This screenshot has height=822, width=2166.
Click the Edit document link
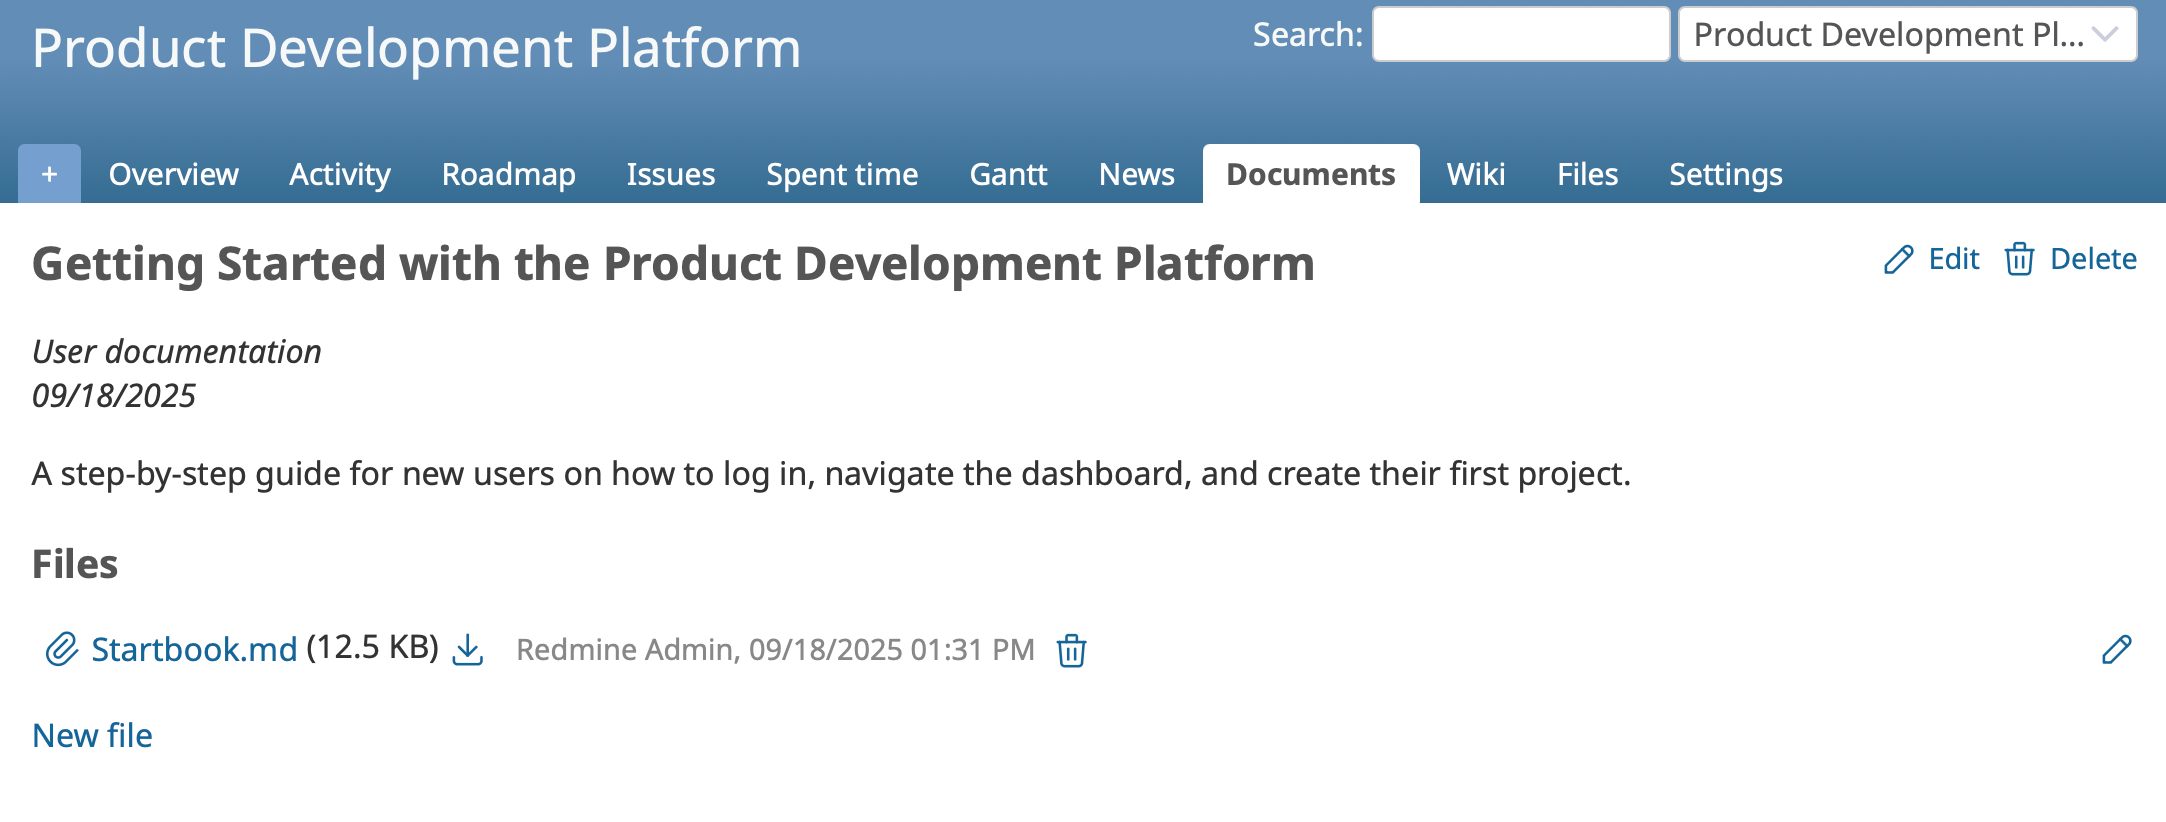[1953, 260]
